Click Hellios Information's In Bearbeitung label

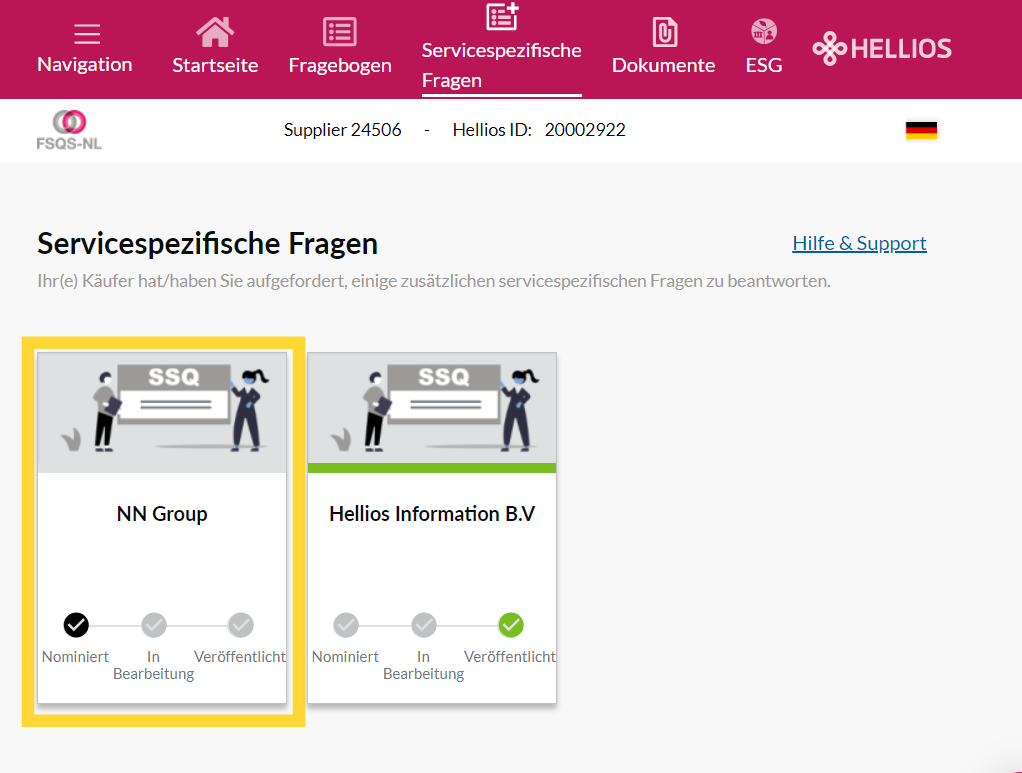tap(424, 665)
